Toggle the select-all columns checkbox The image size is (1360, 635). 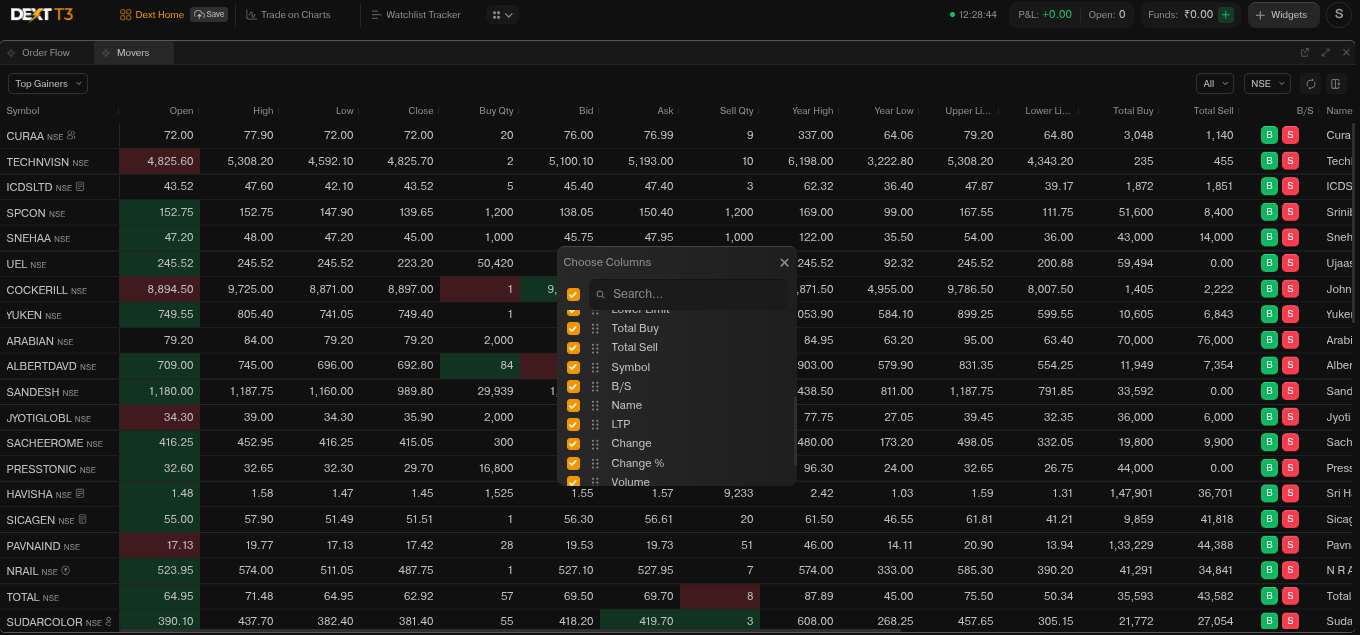coord(573,294)
